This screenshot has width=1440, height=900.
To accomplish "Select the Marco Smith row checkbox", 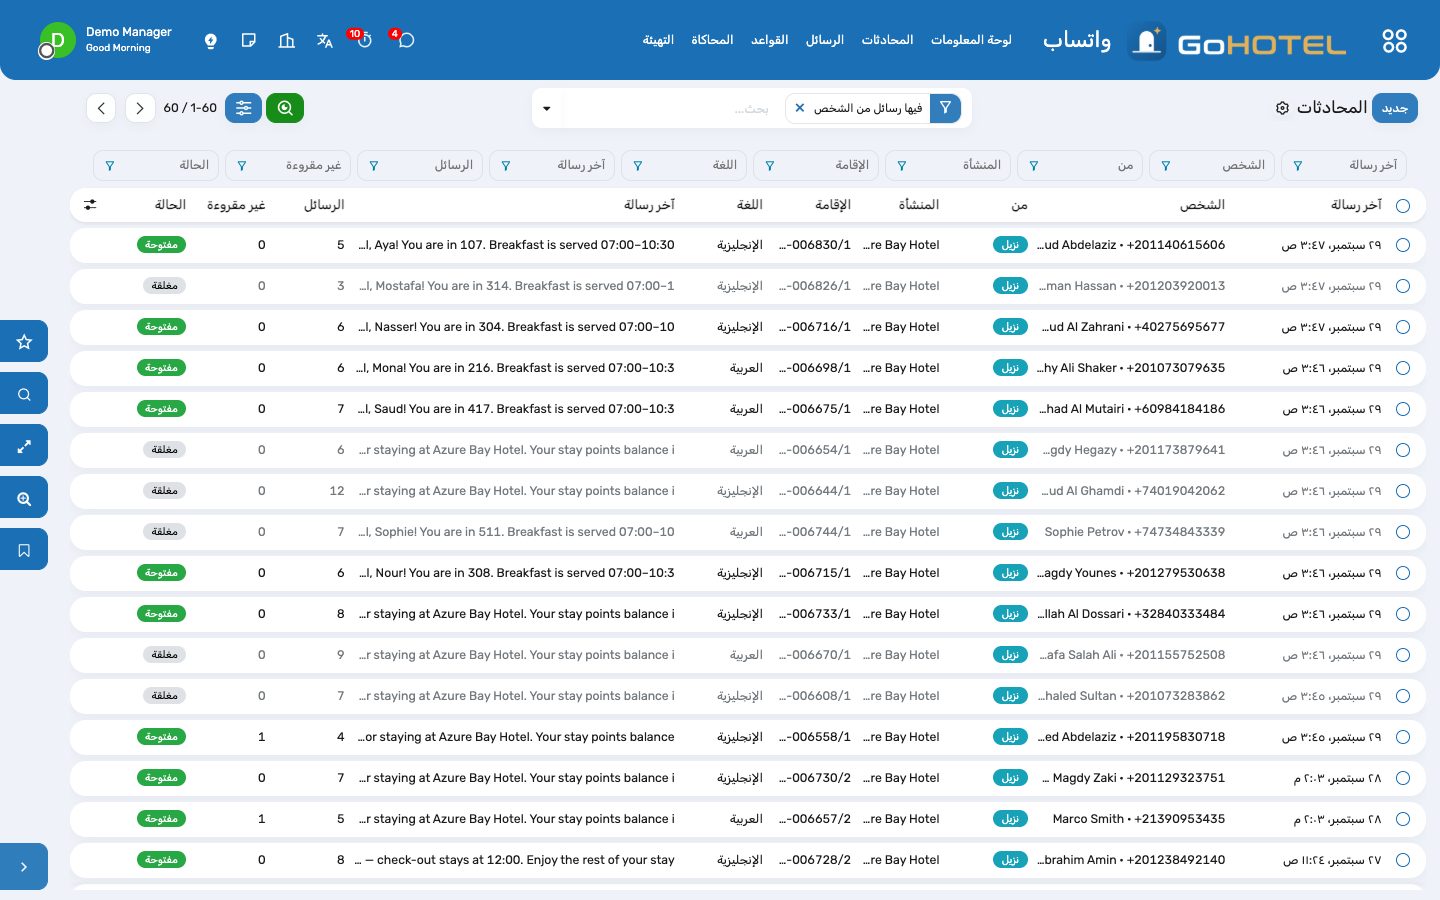I will pyautogui.click(x=1403, y=819).
